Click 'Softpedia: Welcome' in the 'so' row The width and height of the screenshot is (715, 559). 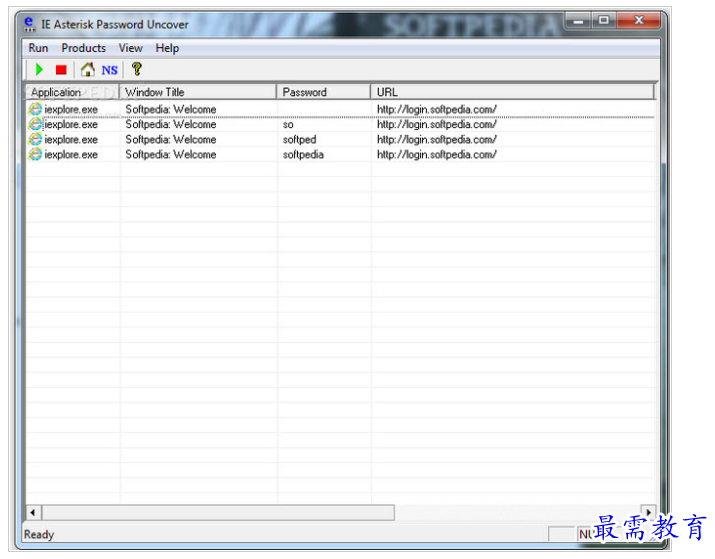[x=171, y=124]
